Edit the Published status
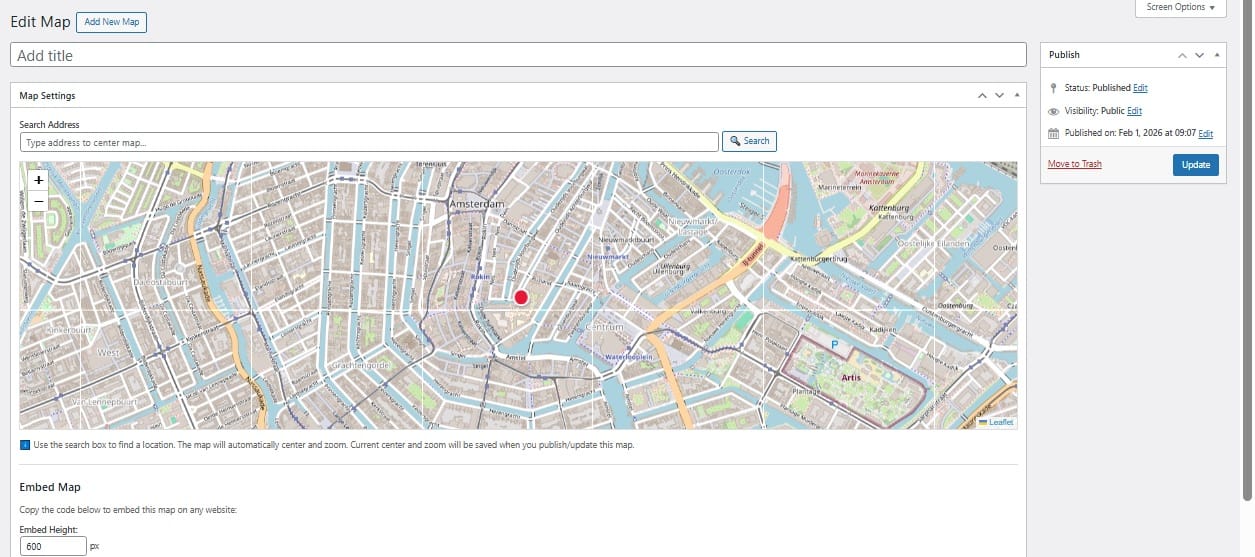The image size is (1255, 557). click(1140, 88)
